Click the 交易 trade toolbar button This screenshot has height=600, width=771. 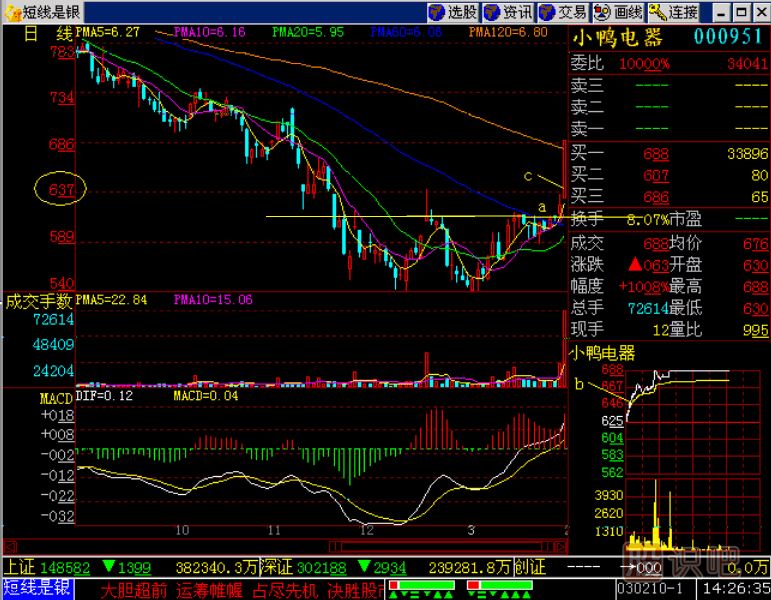(563, 12)
